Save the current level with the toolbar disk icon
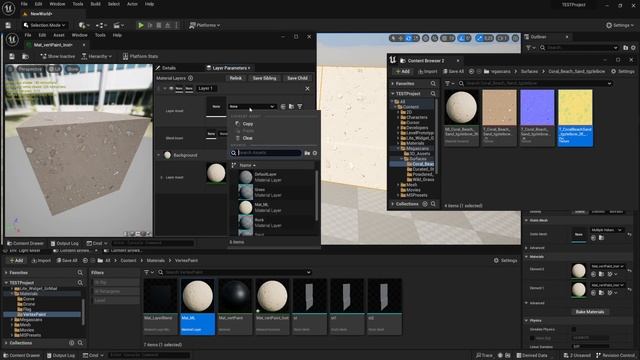 pos(8,25)
